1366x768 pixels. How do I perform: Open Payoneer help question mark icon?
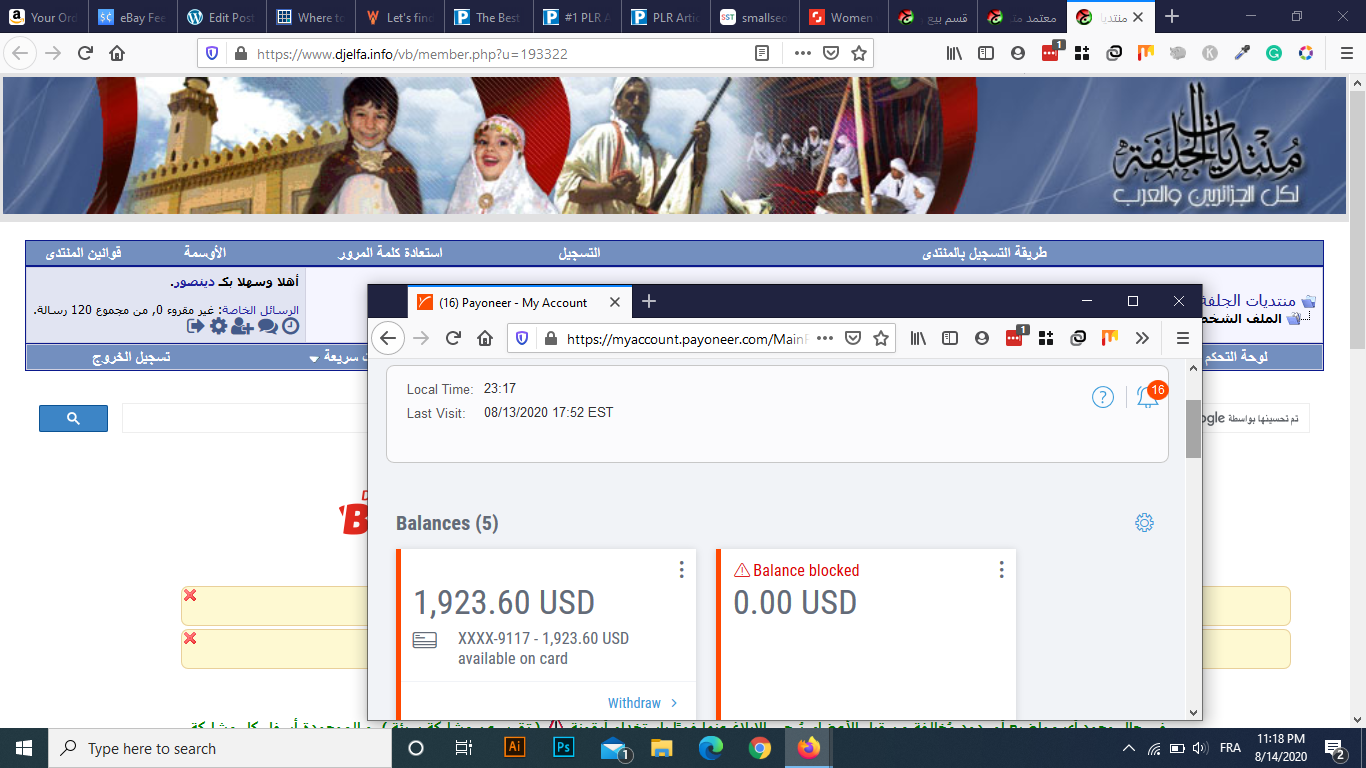(x=1102, y=398)
